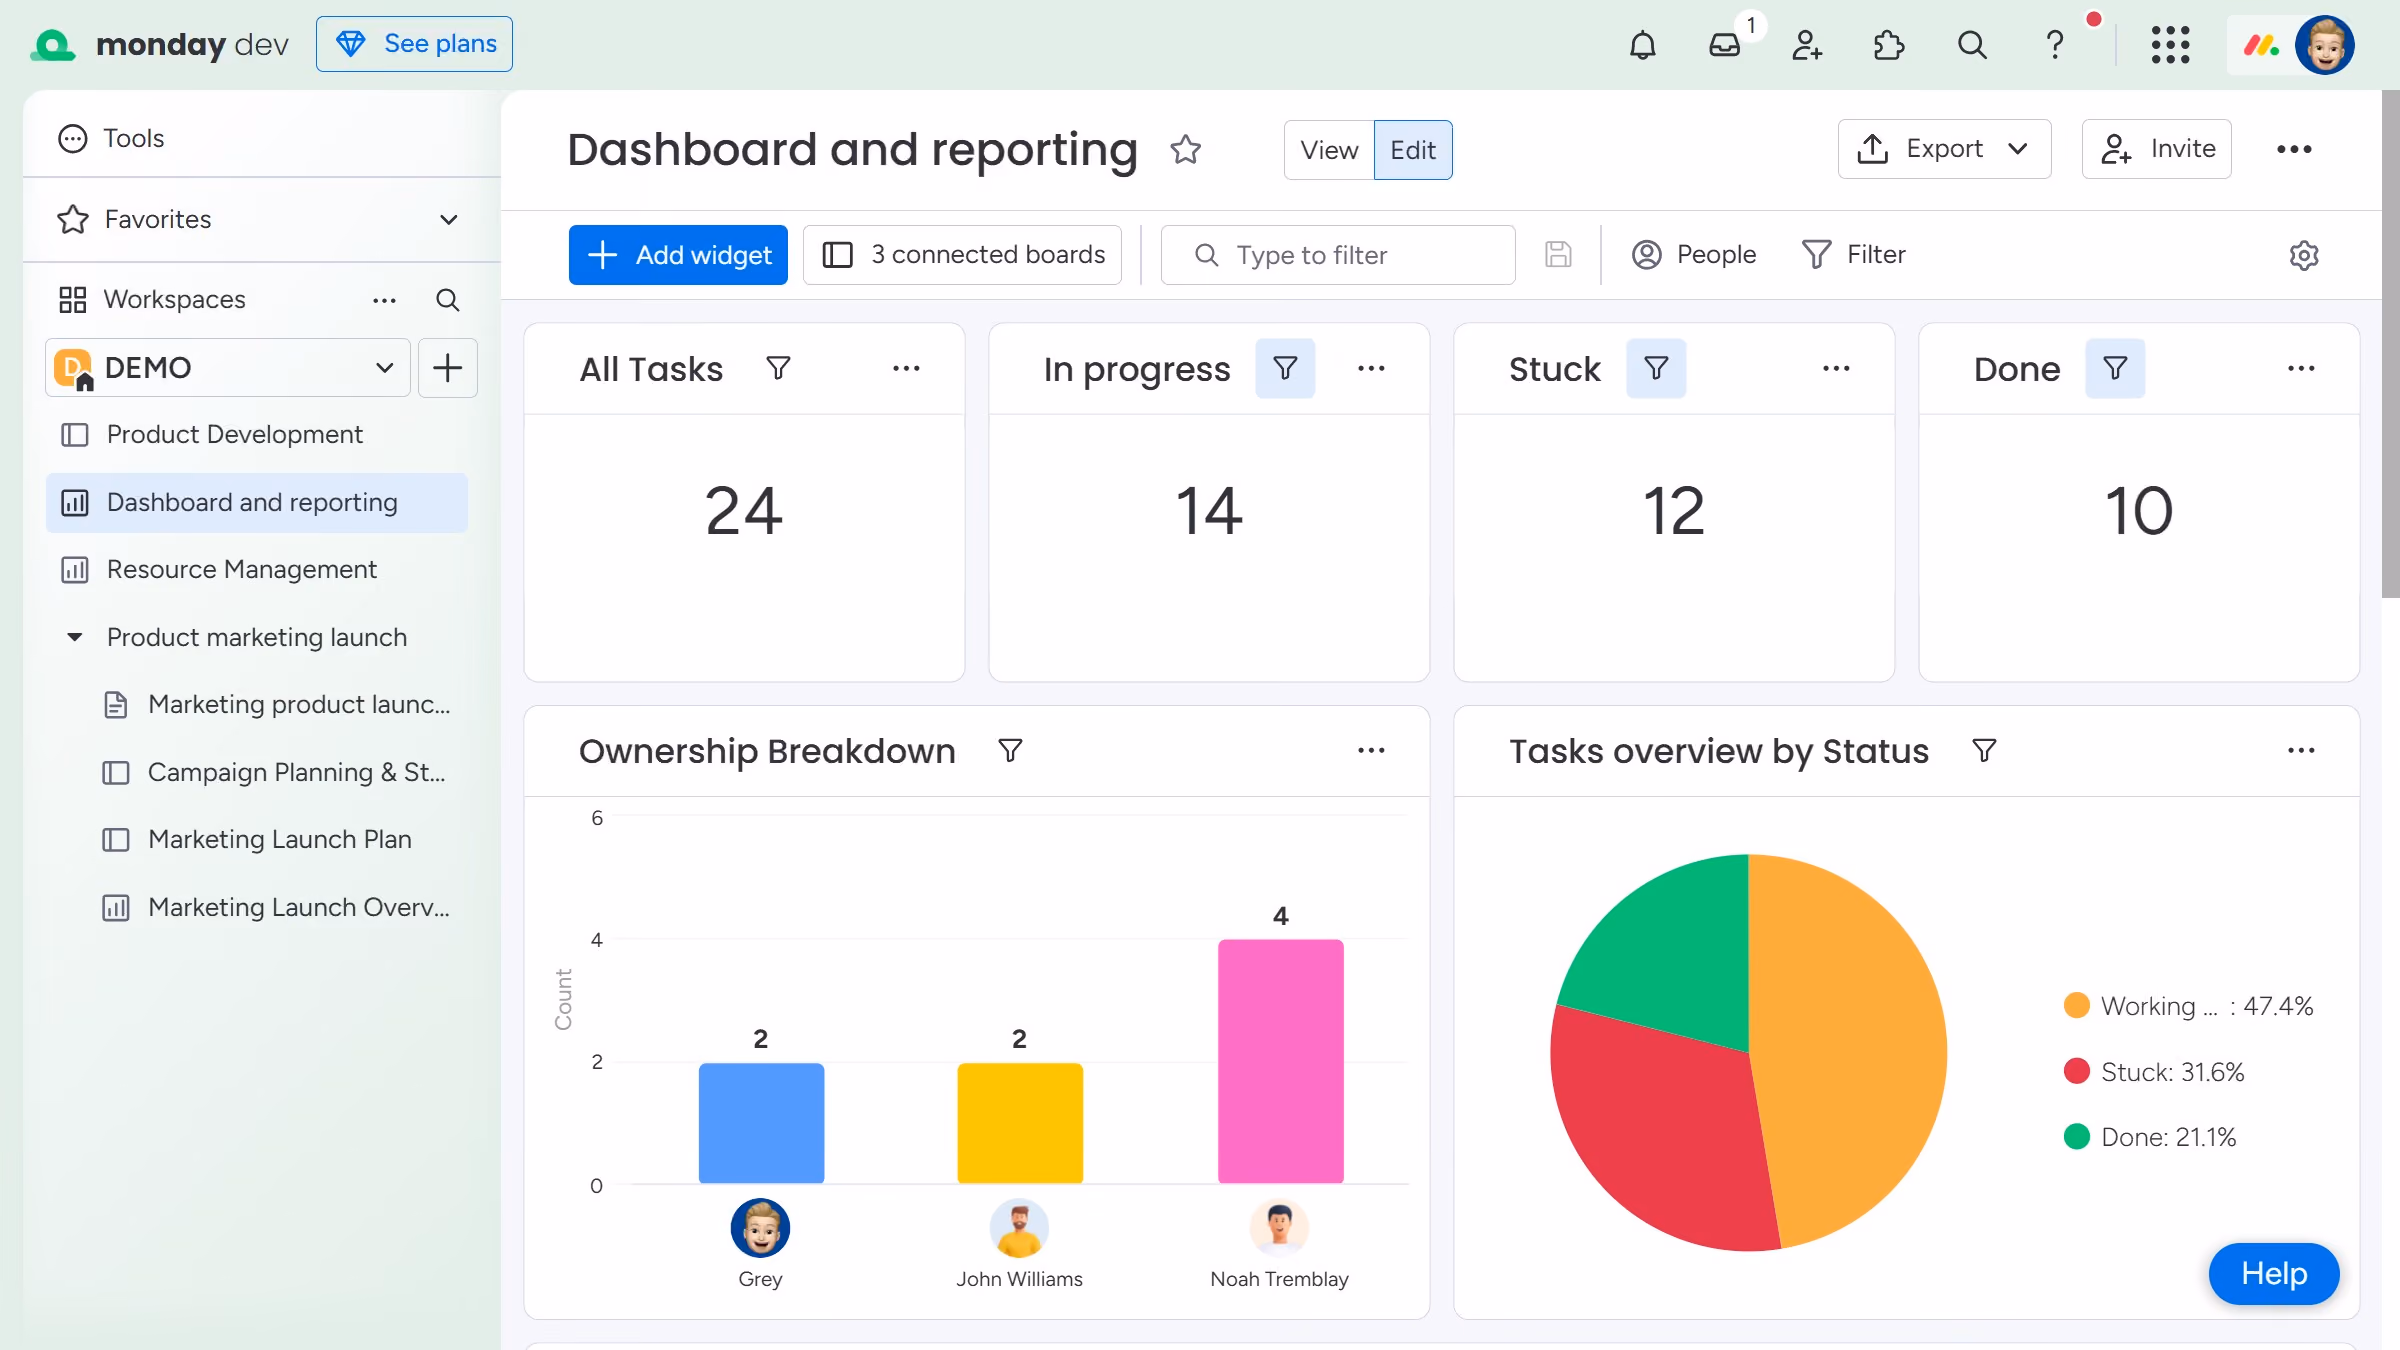This screenshot has width=2400, height=1350.
Task: Open the notifications bell
Action: click(1642, 45)
